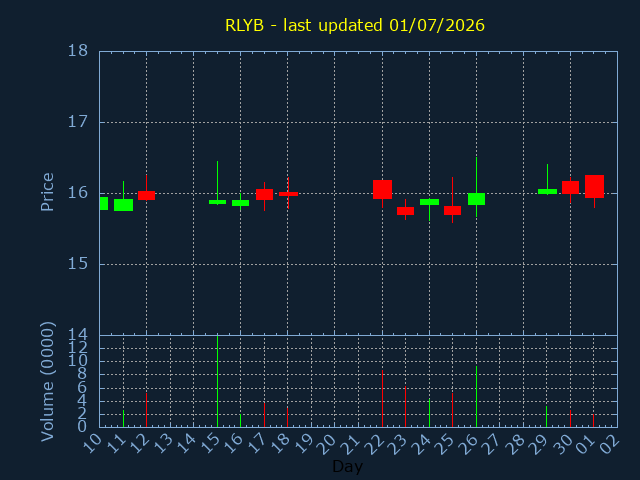Image resolution: width=640 pixels, height=480 pixels.
Task: Click the day tick label 29
Action: (x=539, y=444)
